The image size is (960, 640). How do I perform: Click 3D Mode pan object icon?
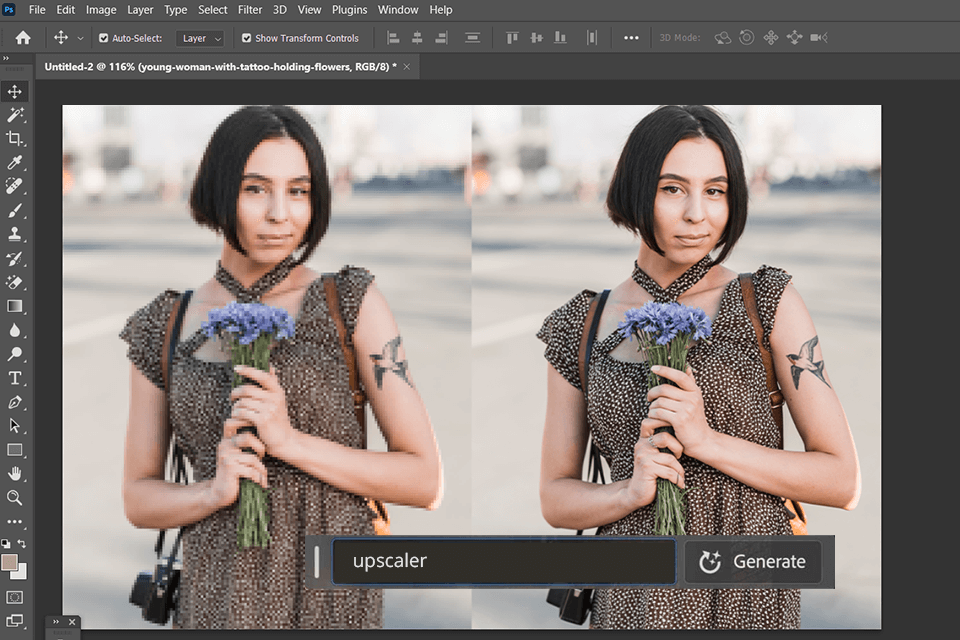pyautogui.click(x=771, y=38)
